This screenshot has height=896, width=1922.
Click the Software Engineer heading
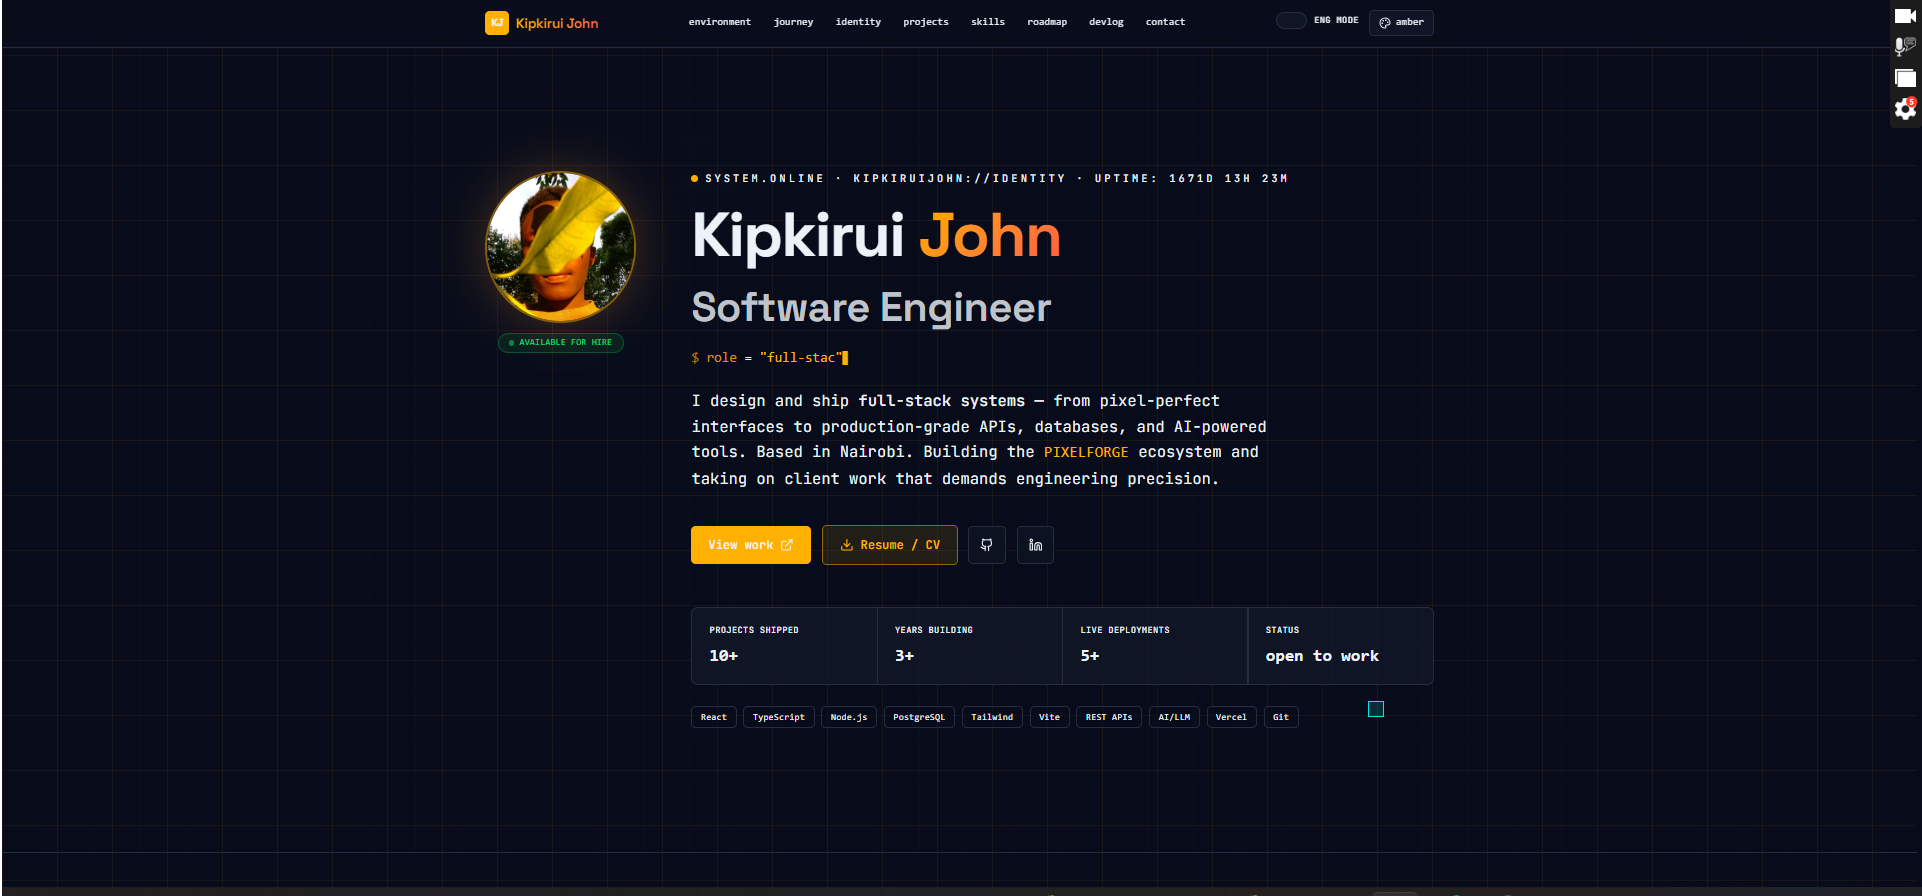coord(871,308)
